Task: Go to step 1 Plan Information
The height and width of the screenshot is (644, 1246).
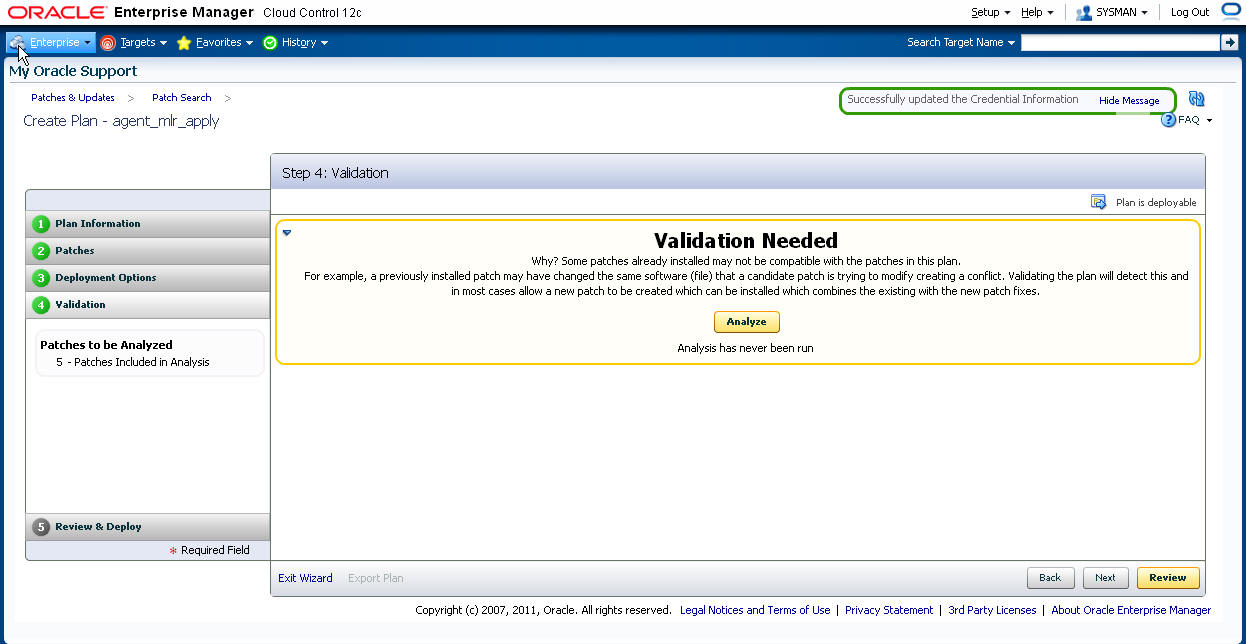Action: 148,224
